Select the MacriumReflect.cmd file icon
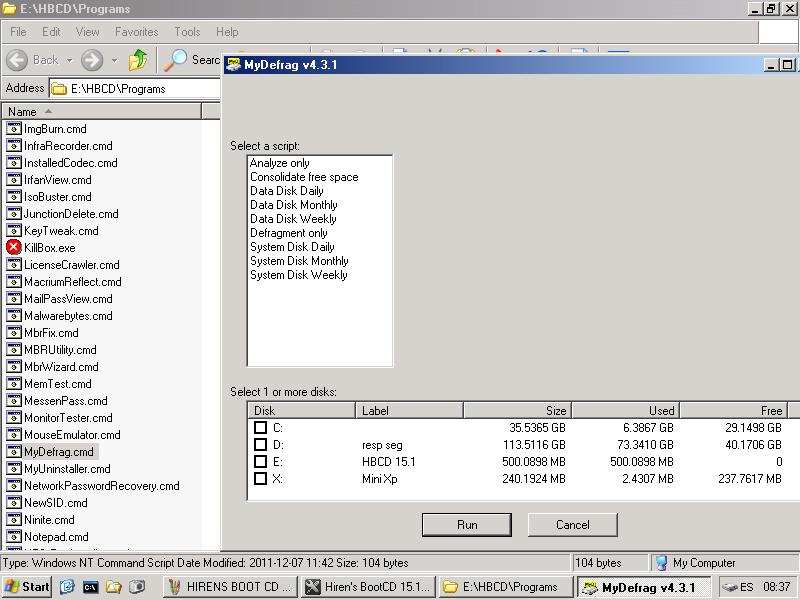This screenshot has height=600, width=800. click(14, 282)
